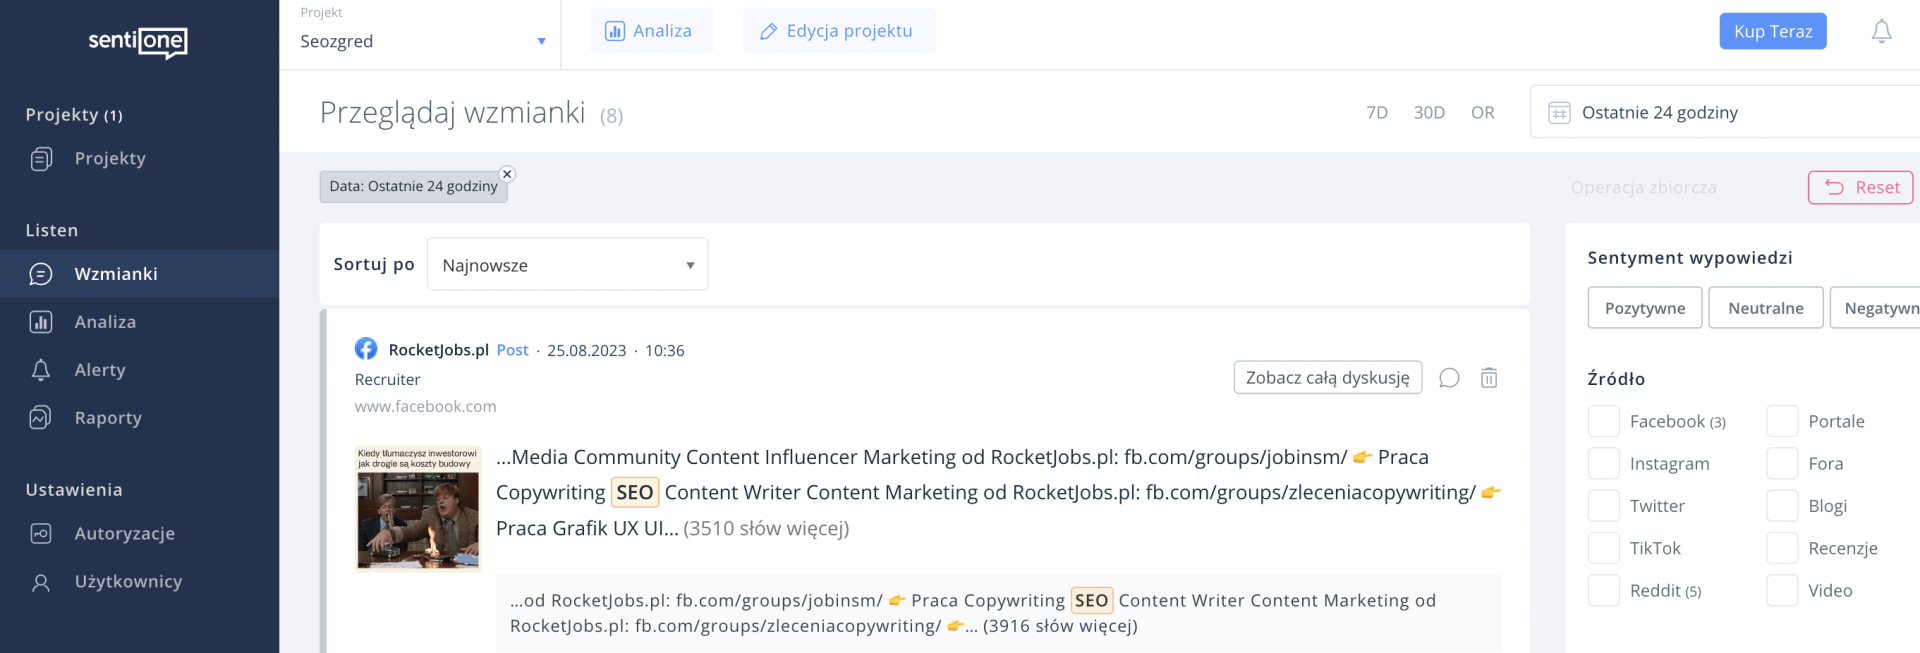Expand the Najnowsze sort dropdown

567,265
